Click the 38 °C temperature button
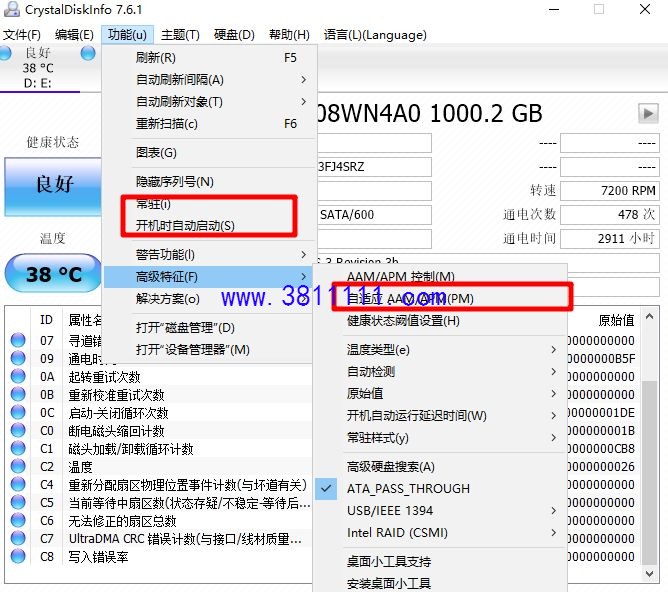Image resolution: width=668 pixels, height=592 pixels. tap(53, 273)
